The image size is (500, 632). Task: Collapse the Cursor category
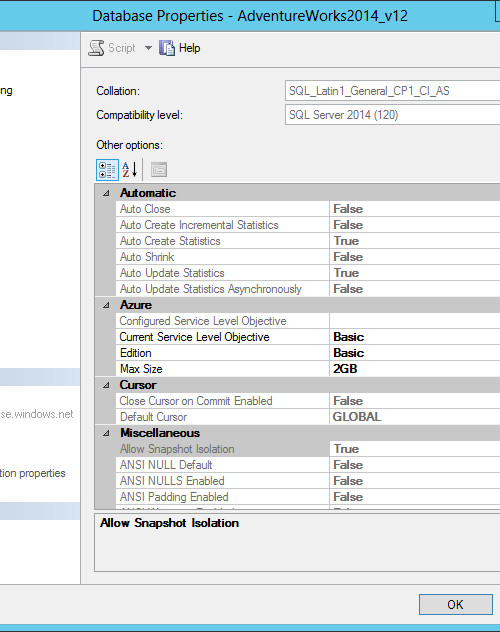[x=106, y=385]
